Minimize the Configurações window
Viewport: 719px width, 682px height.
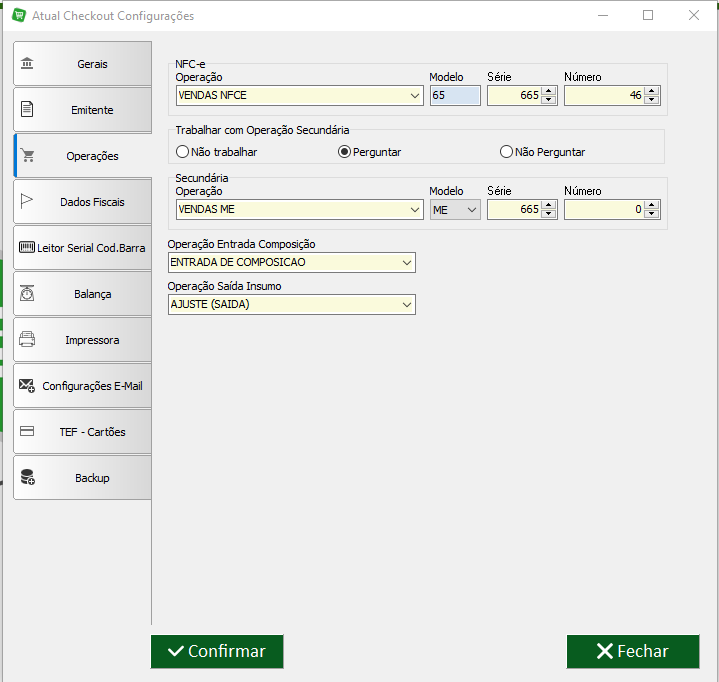(603, 16)
